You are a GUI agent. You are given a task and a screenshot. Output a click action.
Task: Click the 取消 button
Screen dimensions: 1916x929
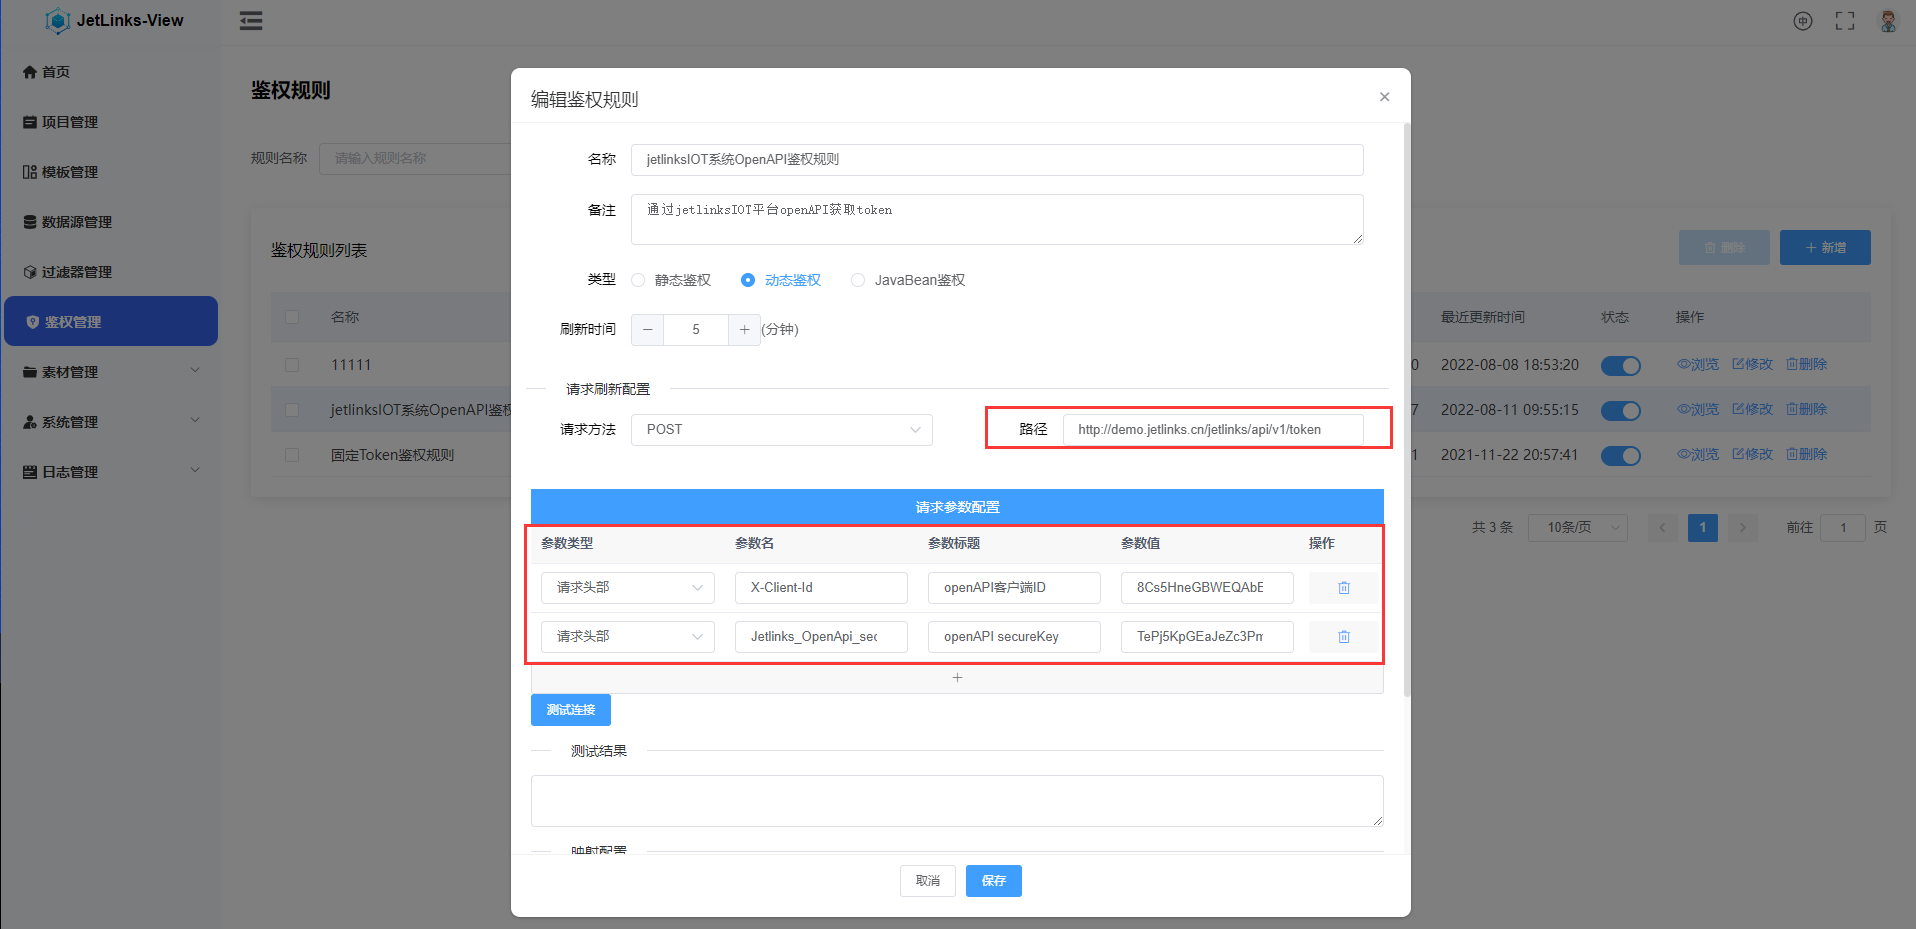[928, 881]
